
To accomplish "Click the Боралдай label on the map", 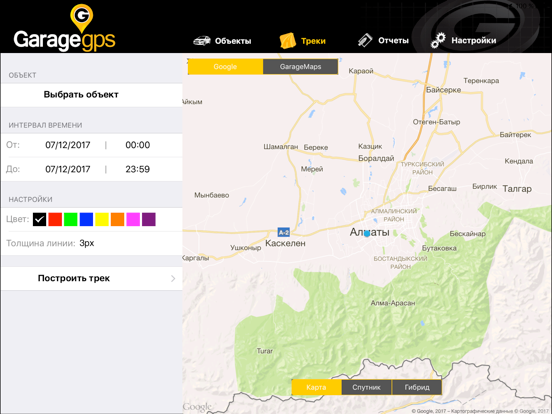I will click(x=376, y=158).
